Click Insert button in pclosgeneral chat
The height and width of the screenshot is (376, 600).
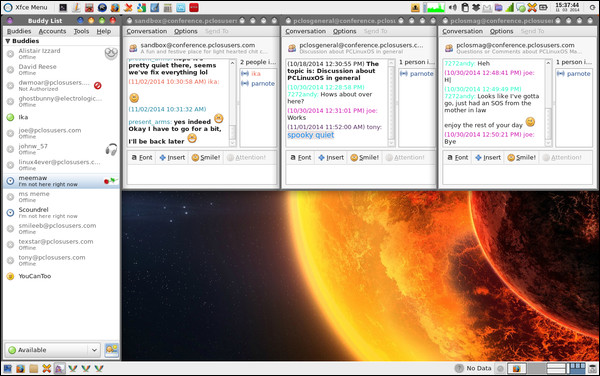(331, 157)
